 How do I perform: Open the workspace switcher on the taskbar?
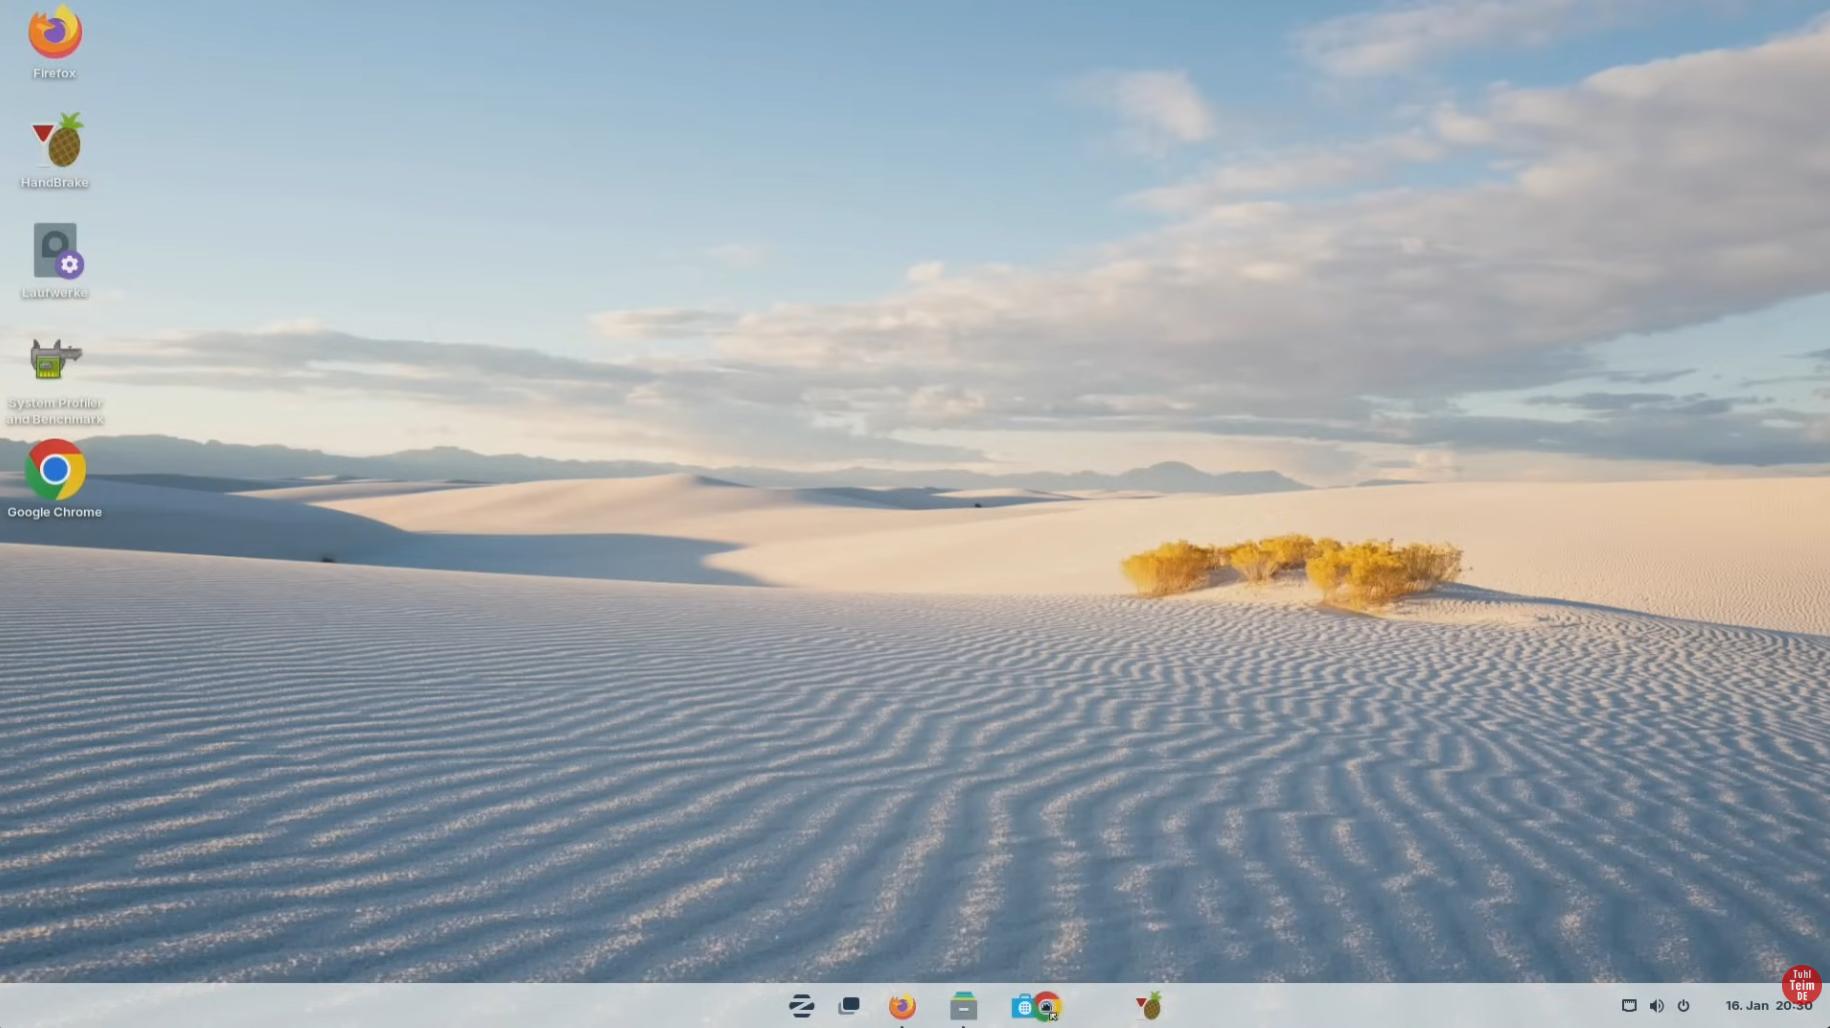[849, 1006]
